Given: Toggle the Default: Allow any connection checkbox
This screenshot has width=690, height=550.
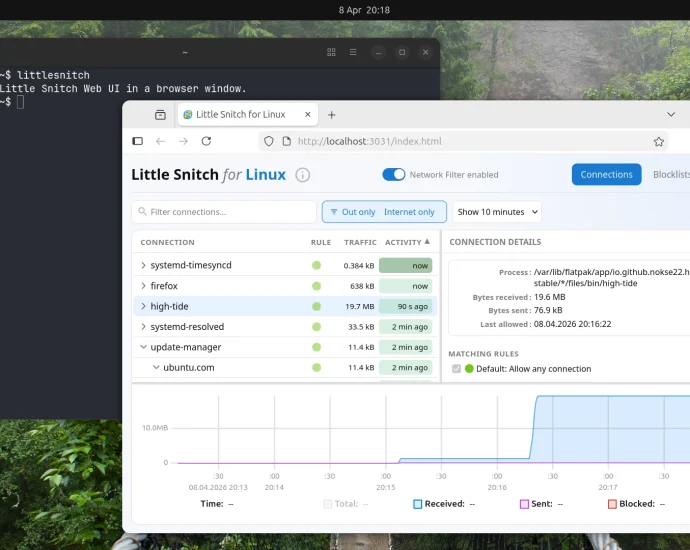Looking at the screenshot, I should point(456,369).
